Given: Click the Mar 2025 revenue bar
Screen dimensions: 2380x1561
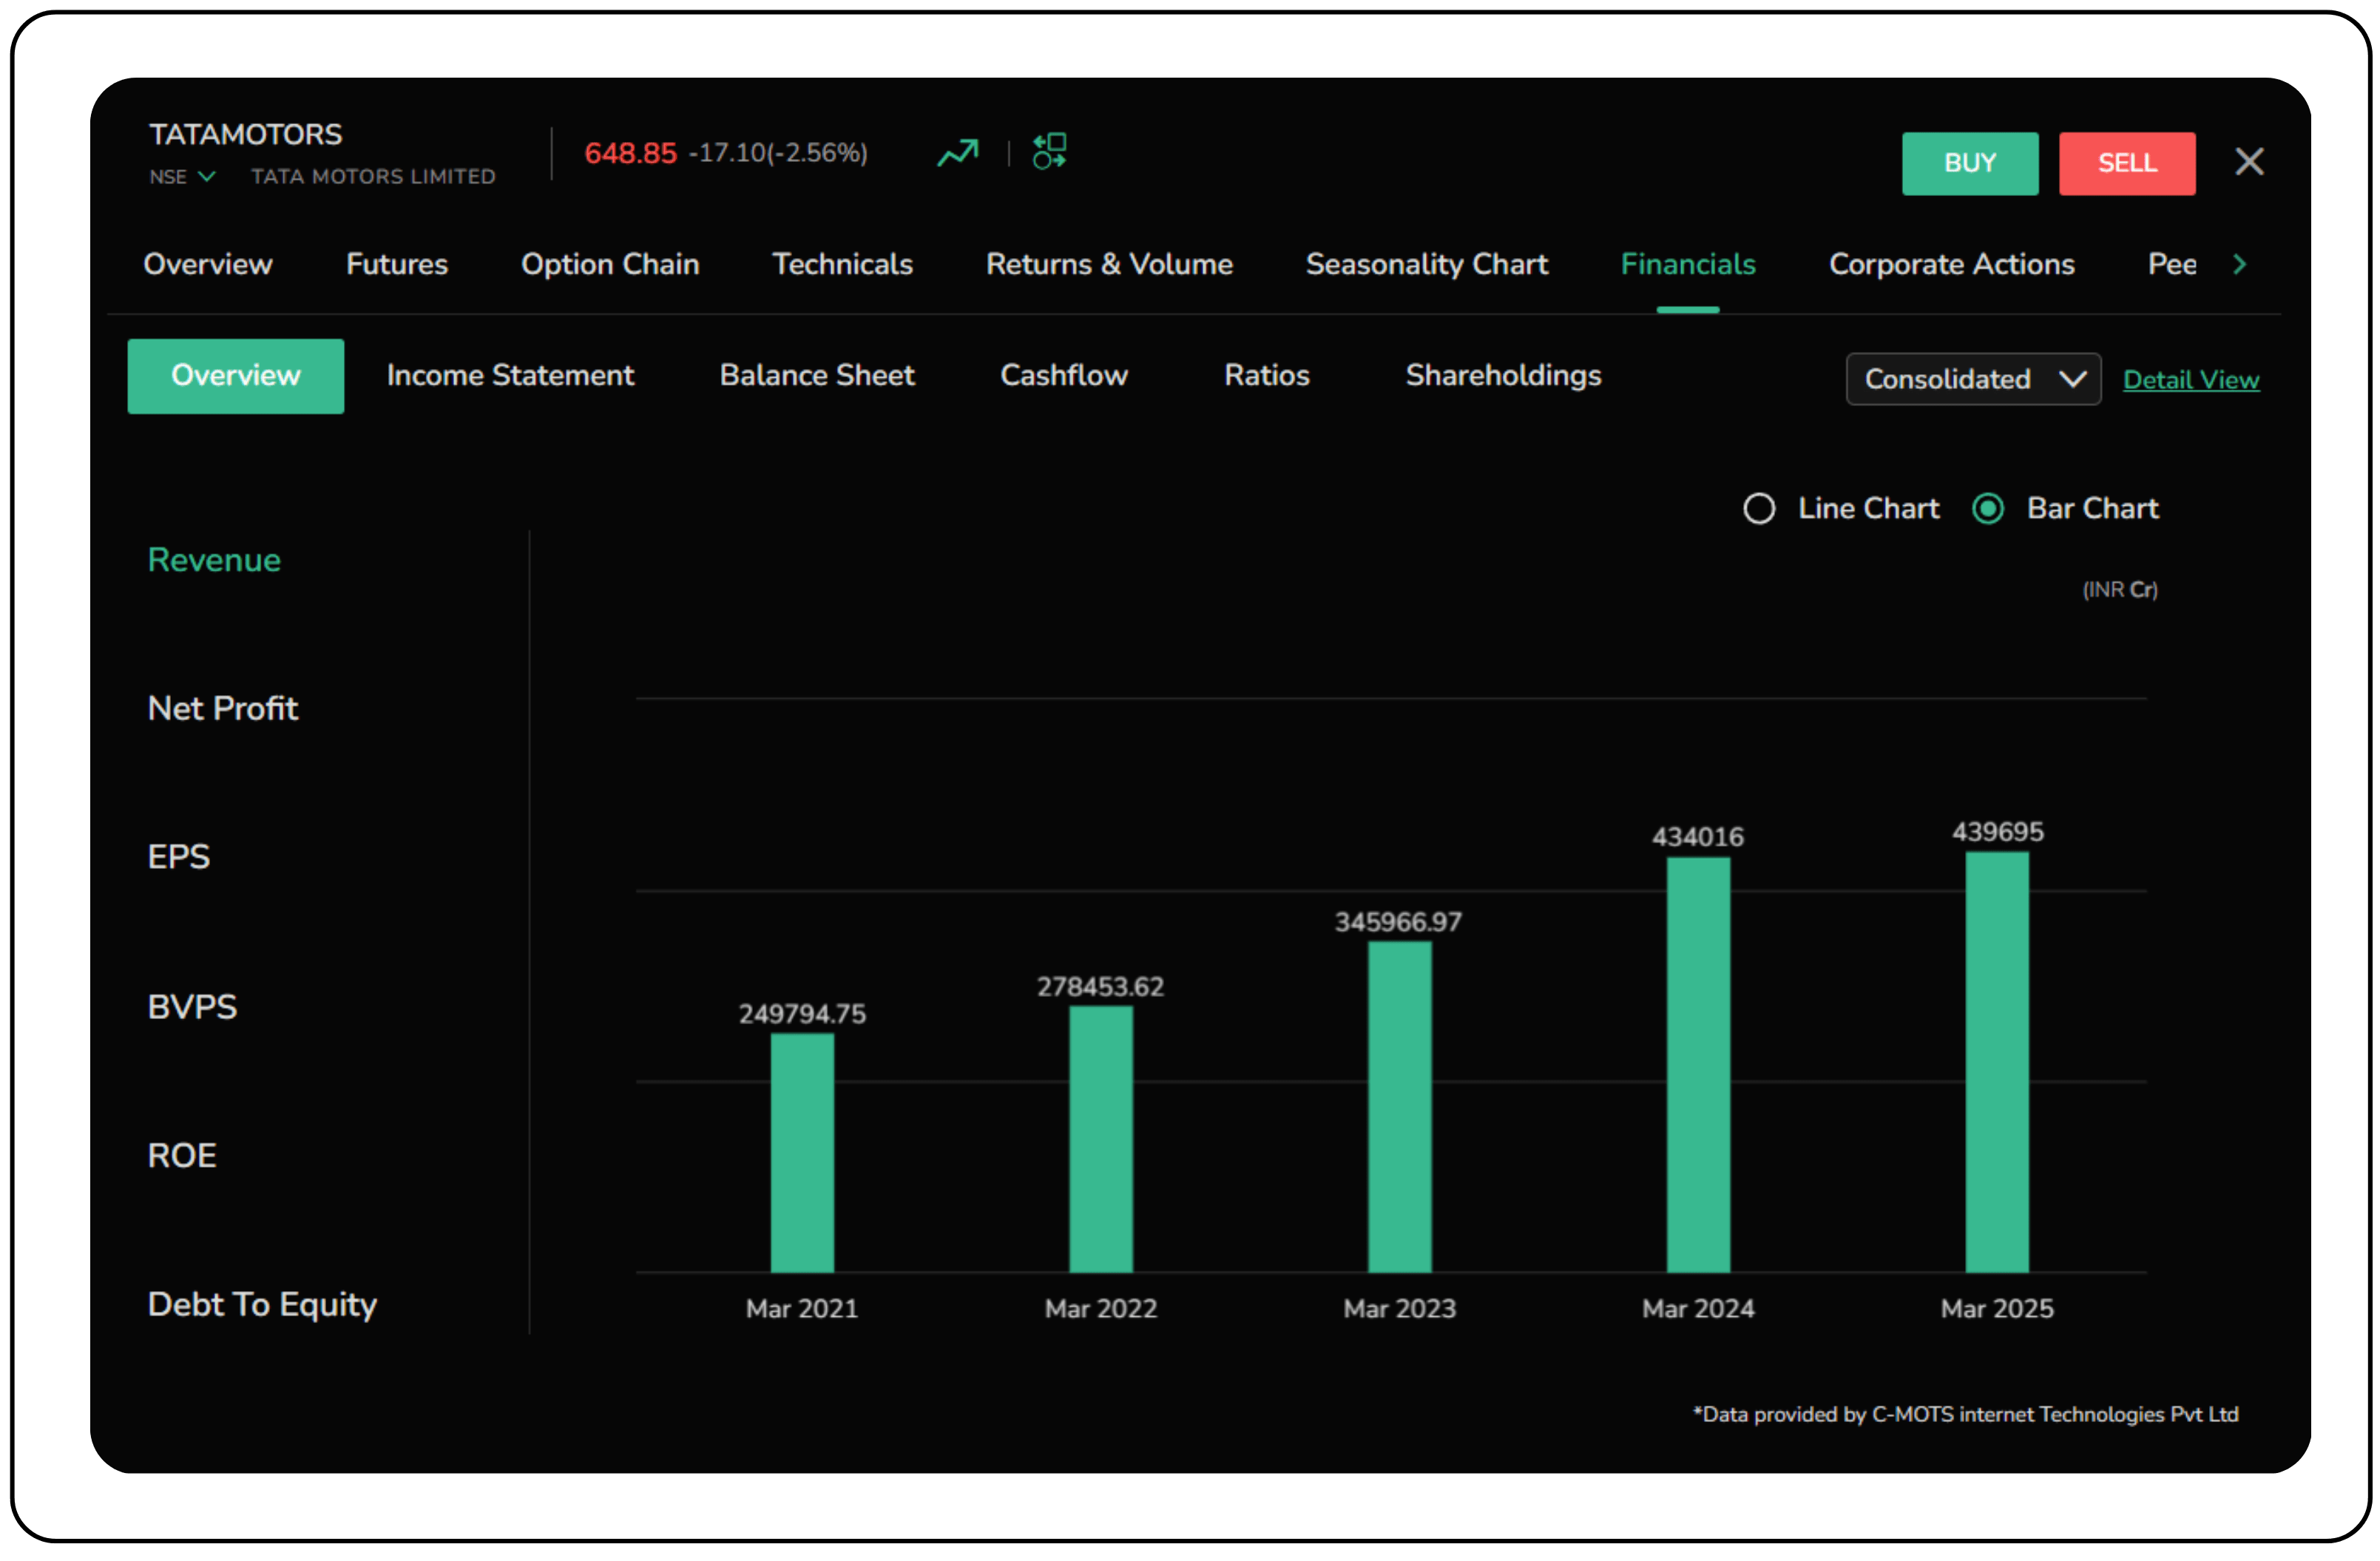Looking at the screenshot, I should click(1996, 1062).
